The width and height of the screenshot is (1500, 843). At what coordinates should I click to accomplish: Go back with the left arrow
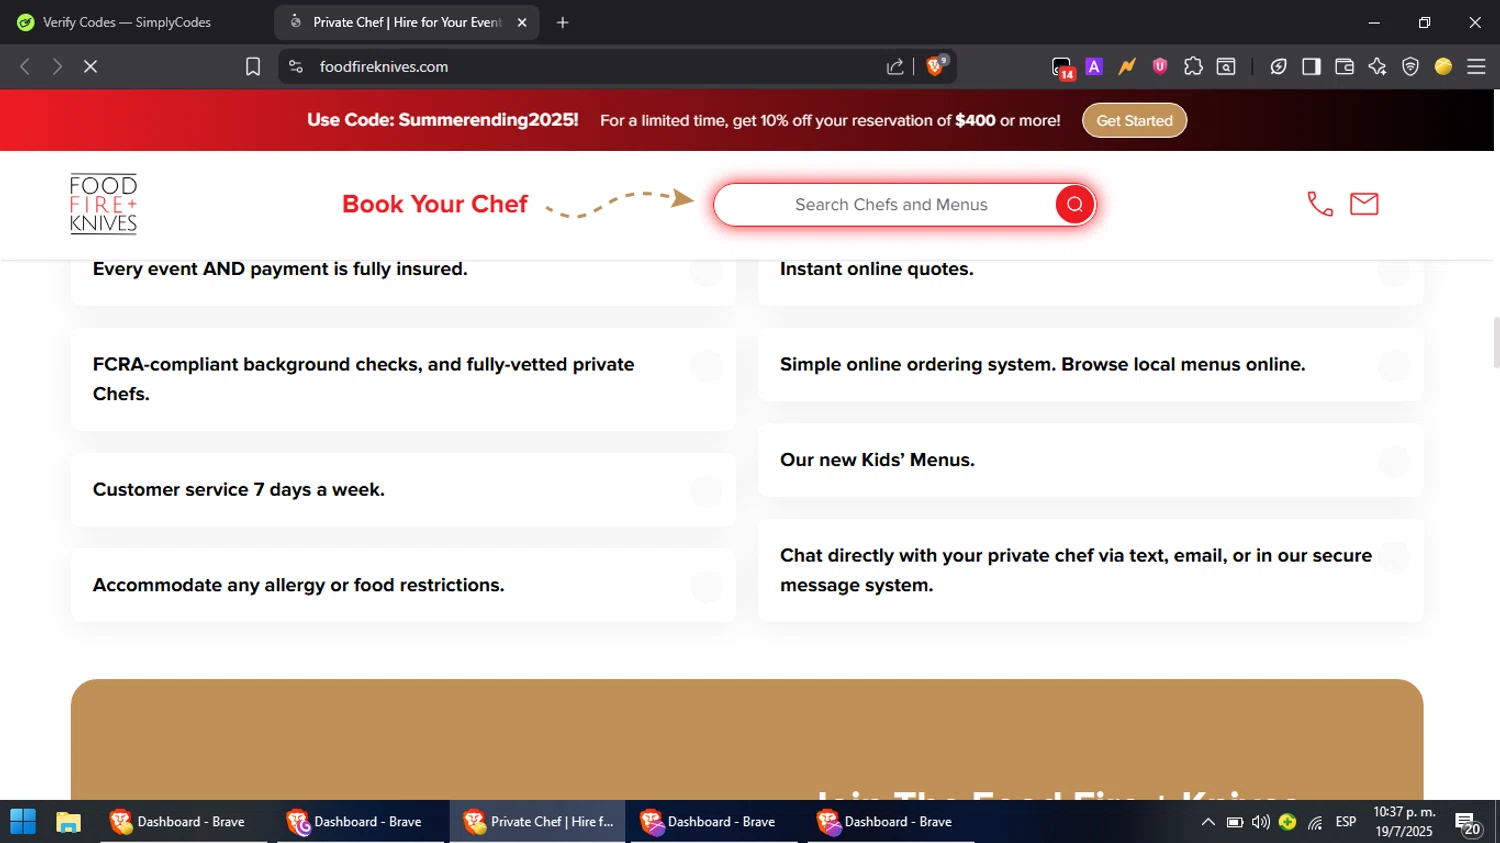(x=25, y=66)
